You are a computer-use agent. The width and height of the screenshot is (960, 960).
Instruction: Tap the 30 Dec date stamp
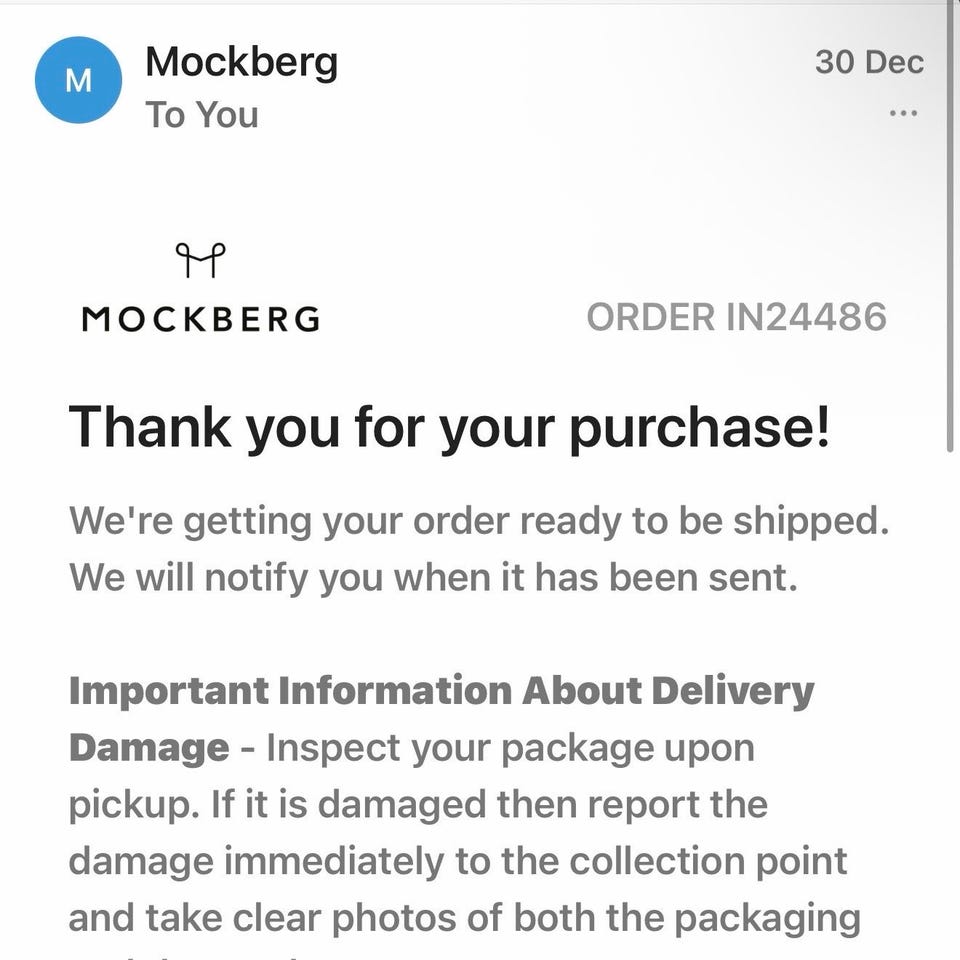pyautogui.click(x=868, y=62)
